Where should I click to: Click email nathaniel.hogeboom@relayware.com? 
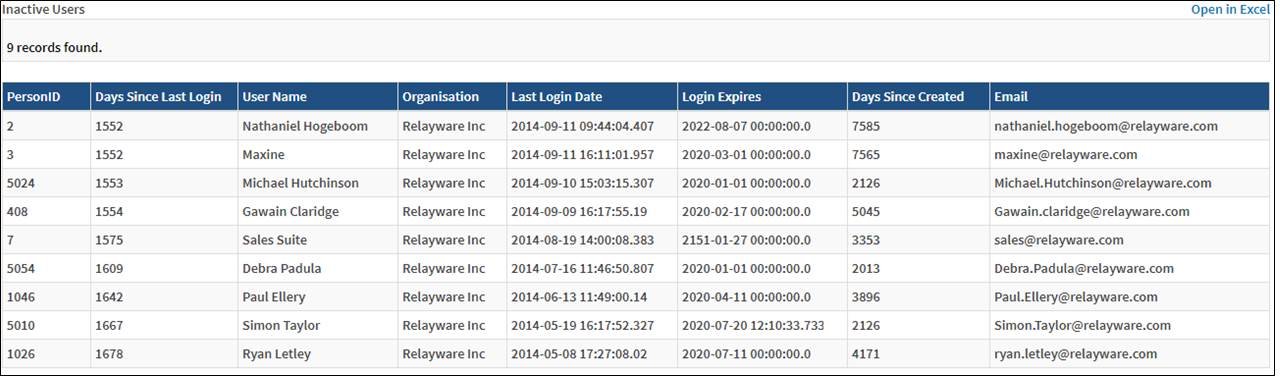(x=1105, y=126)
